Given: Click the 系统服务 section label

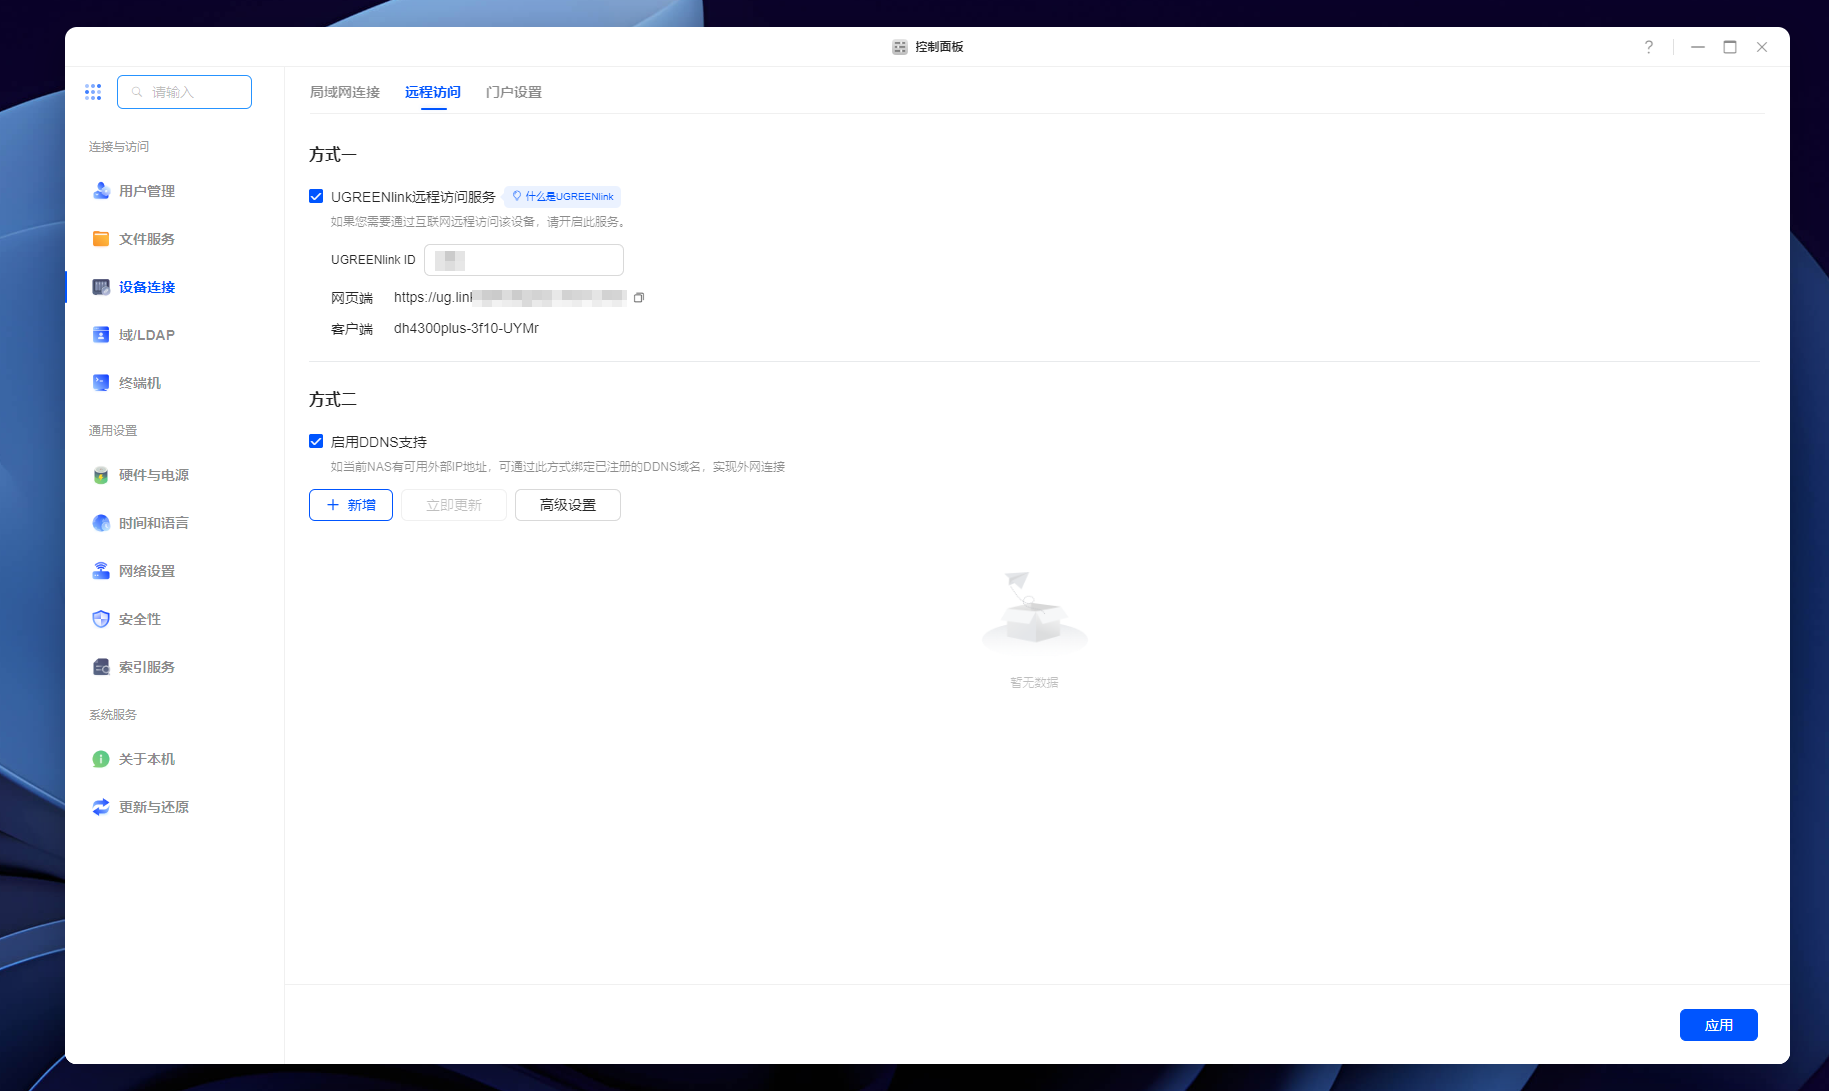Looking at the screenshot, I should click(x=113, y=714).
